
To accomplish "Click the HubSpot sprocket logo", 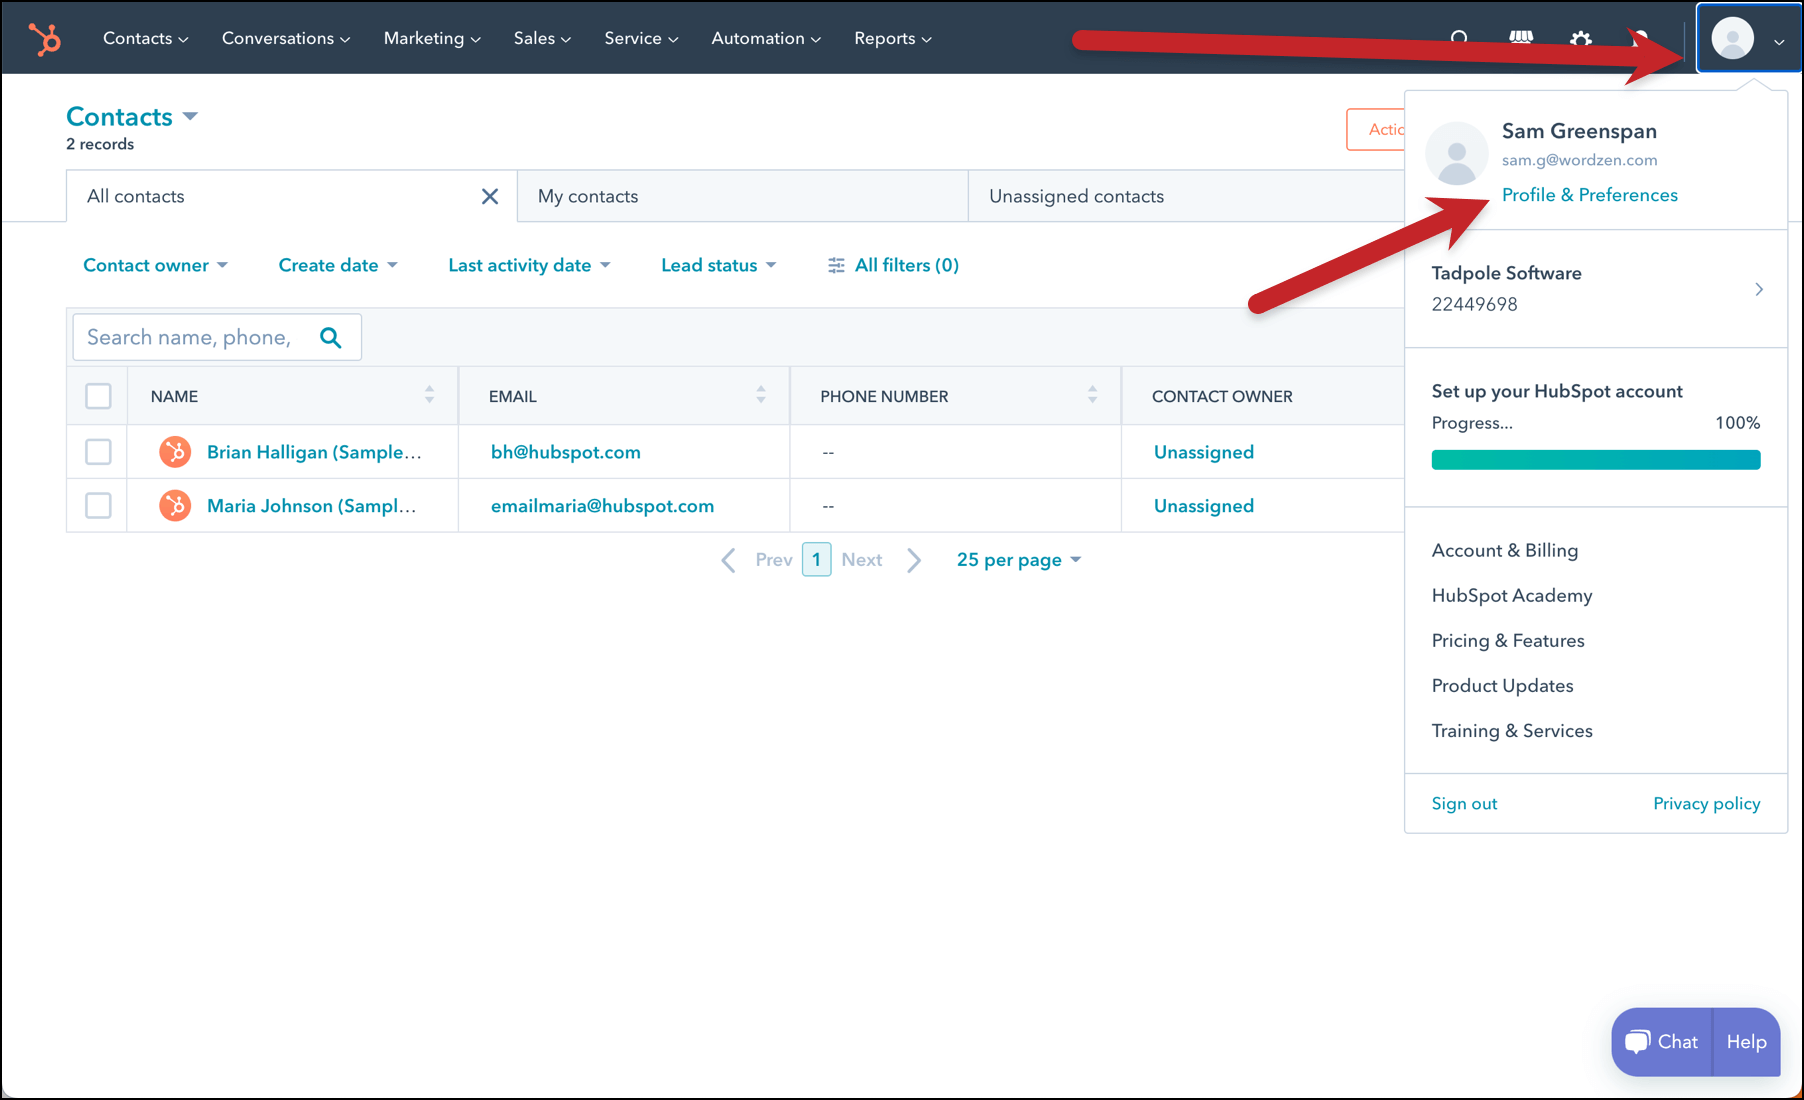I will tap(45, 38).
